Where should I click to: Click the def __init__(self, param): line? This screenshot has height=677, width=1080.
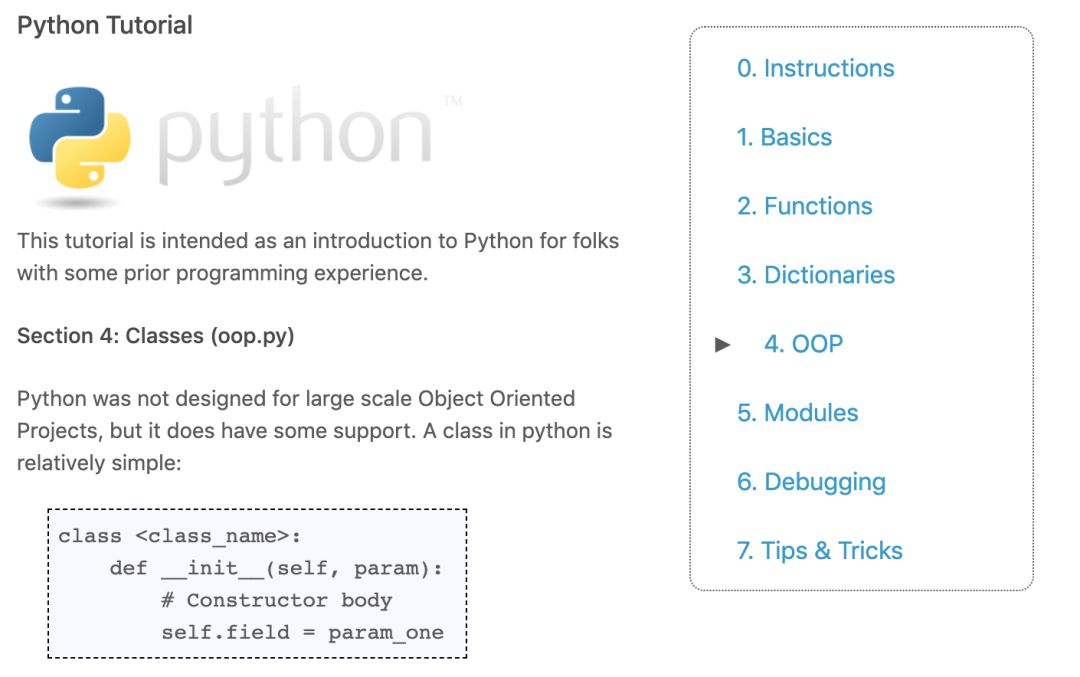[276, 568]
